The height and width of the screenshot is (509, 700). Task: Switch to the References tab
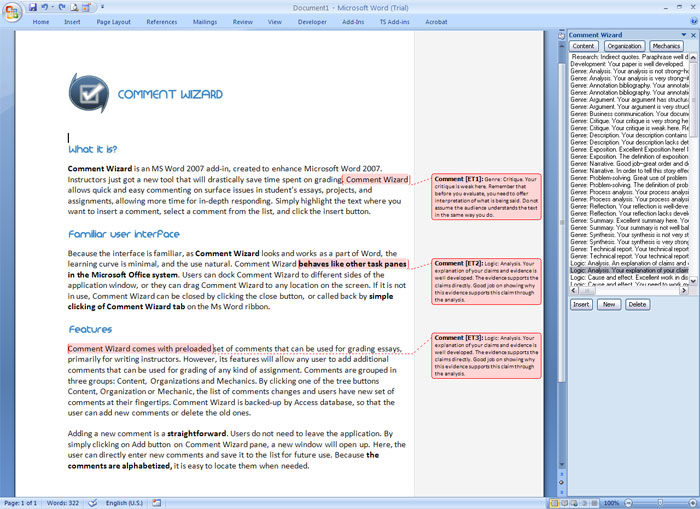pos(162,22)
